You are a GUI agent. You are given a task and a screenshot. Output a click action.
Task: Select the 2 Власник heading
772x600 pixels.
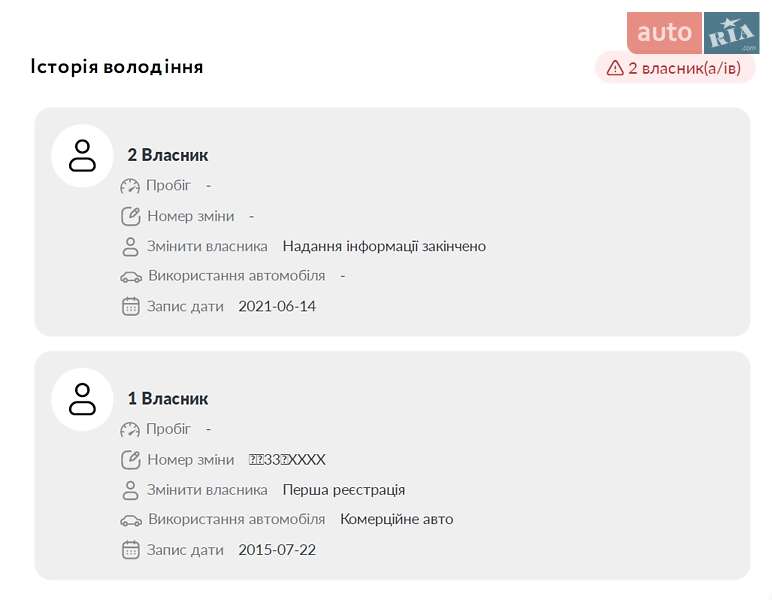click(168, 155)
